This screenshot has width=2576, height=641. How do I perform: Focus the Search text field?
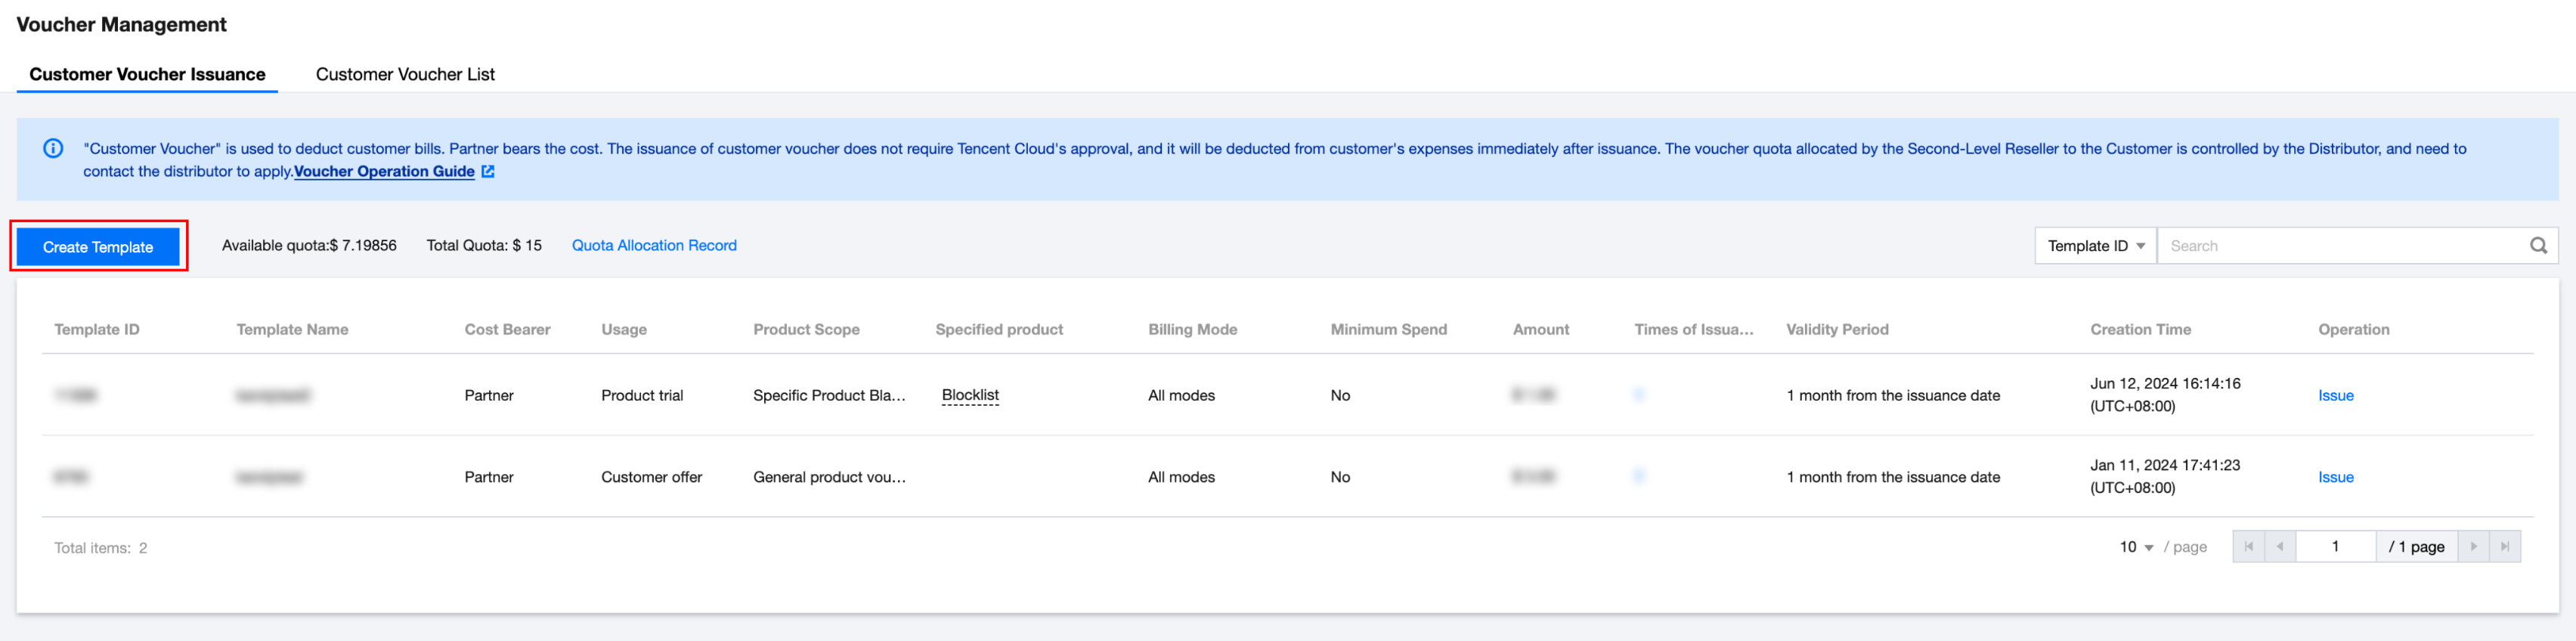pos(2340,246)
